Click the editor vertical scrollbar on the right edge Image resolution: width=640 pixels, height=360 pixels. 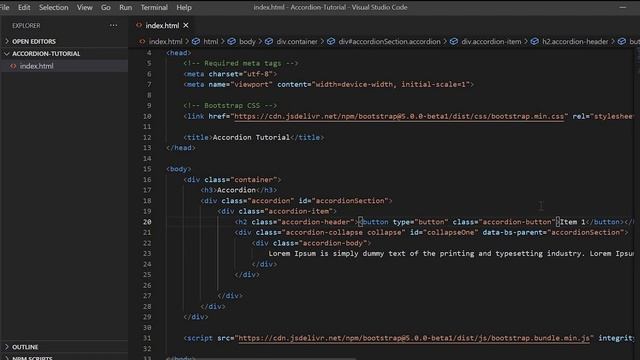637,204
